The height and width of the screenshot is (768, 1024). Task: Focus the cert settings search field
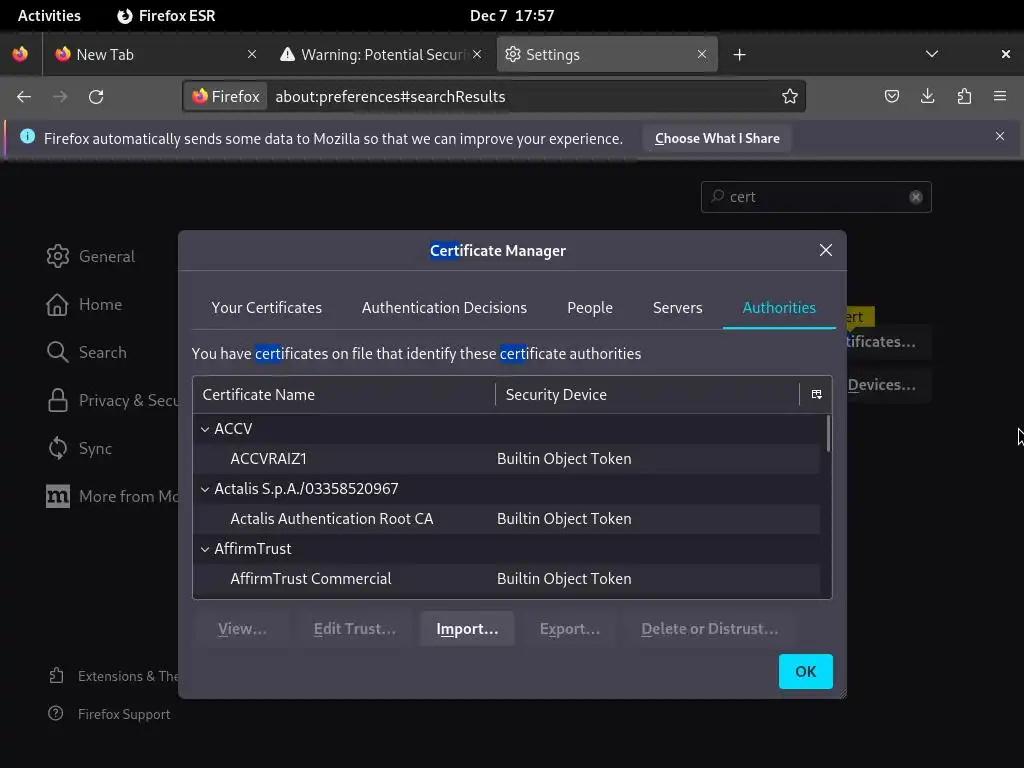pos(816,197)
